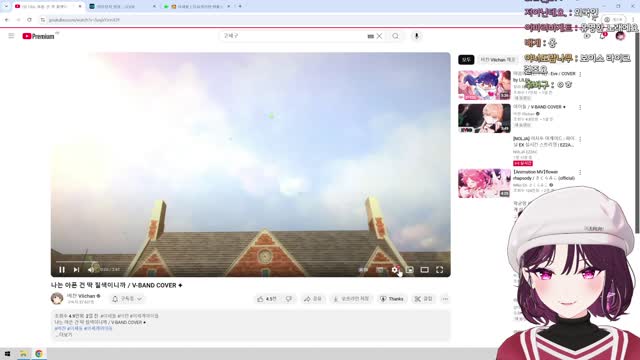Open subscription notification bell dropdown
The image size is (640, 360).
pos(127,299)
